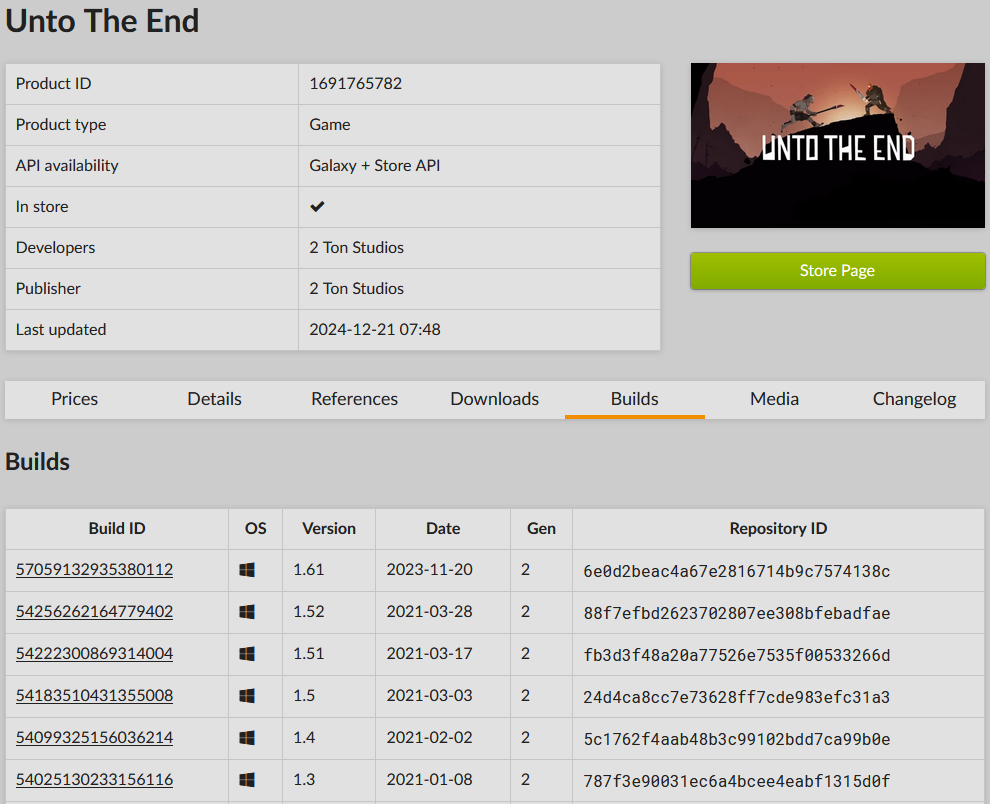This screenshot has height=804, width=990.
Task: Select product ID value 1691765782
Action: (355, 83)
